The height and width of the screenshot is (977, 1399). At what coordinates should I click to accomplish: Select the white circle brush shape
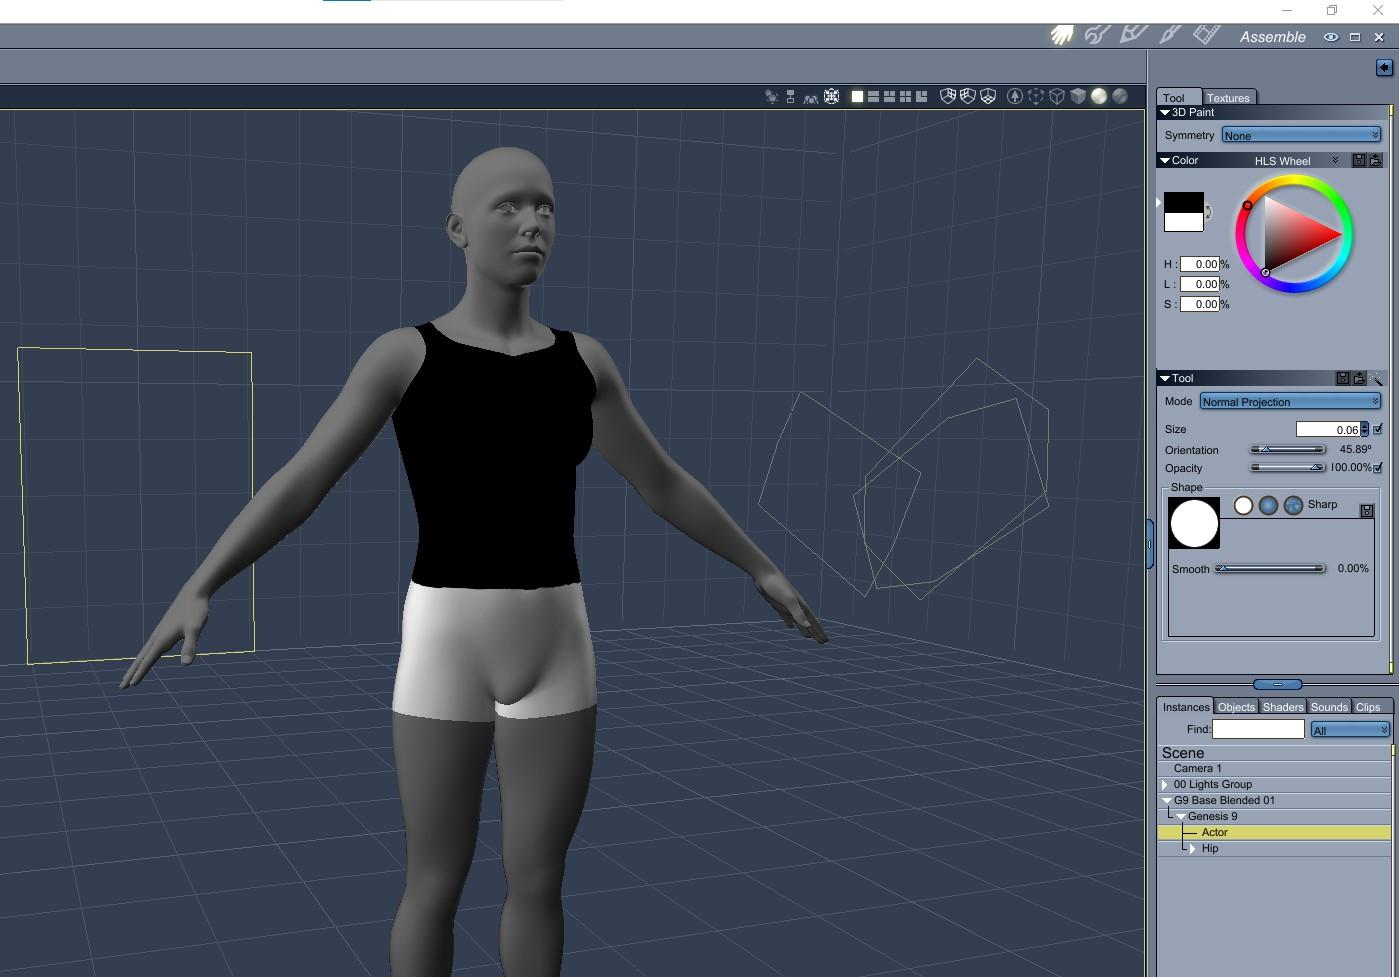click(1243, 505)
